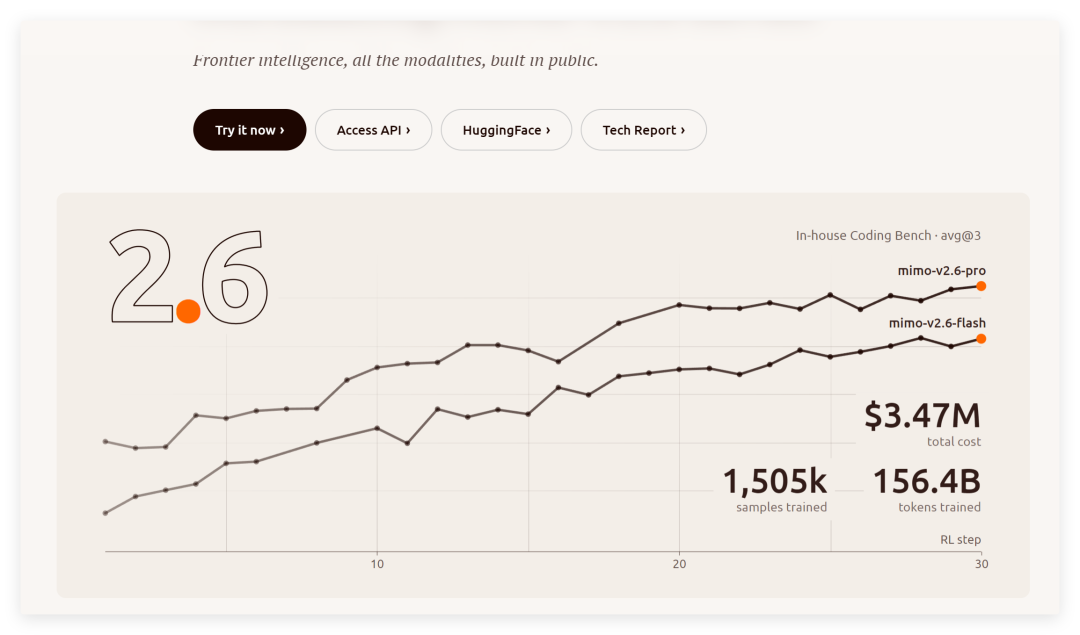The width and height of the screenshot is (1080, 635).
Task: Click the first data point of the flash line
Action: (105, 513)
